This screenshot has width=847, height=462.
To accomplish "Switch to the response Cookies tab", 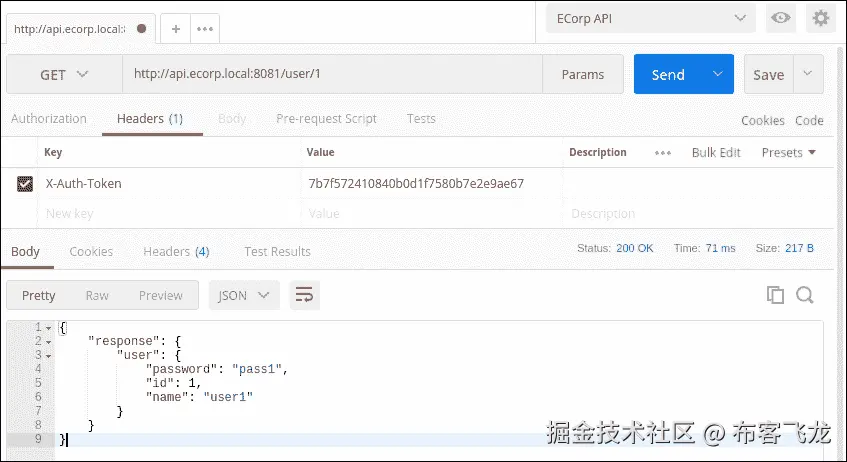I will point(91,251).
